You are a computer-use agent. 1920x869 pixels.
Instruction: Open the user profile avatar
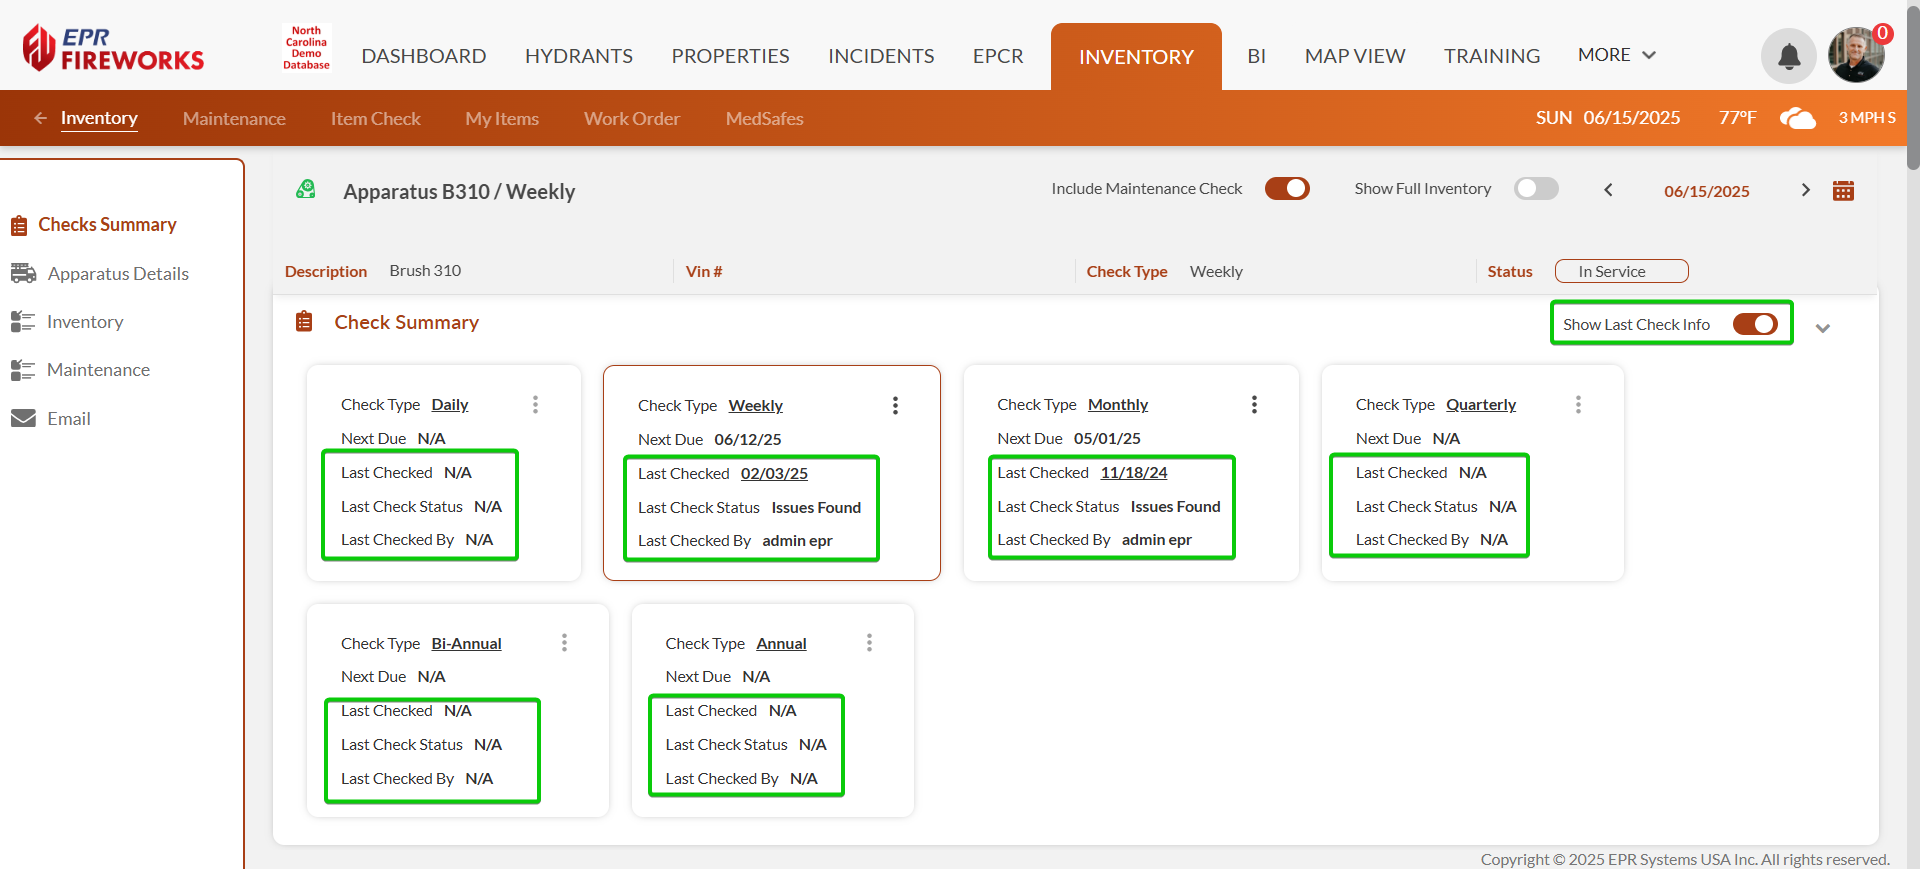(x=1855, y=55)
